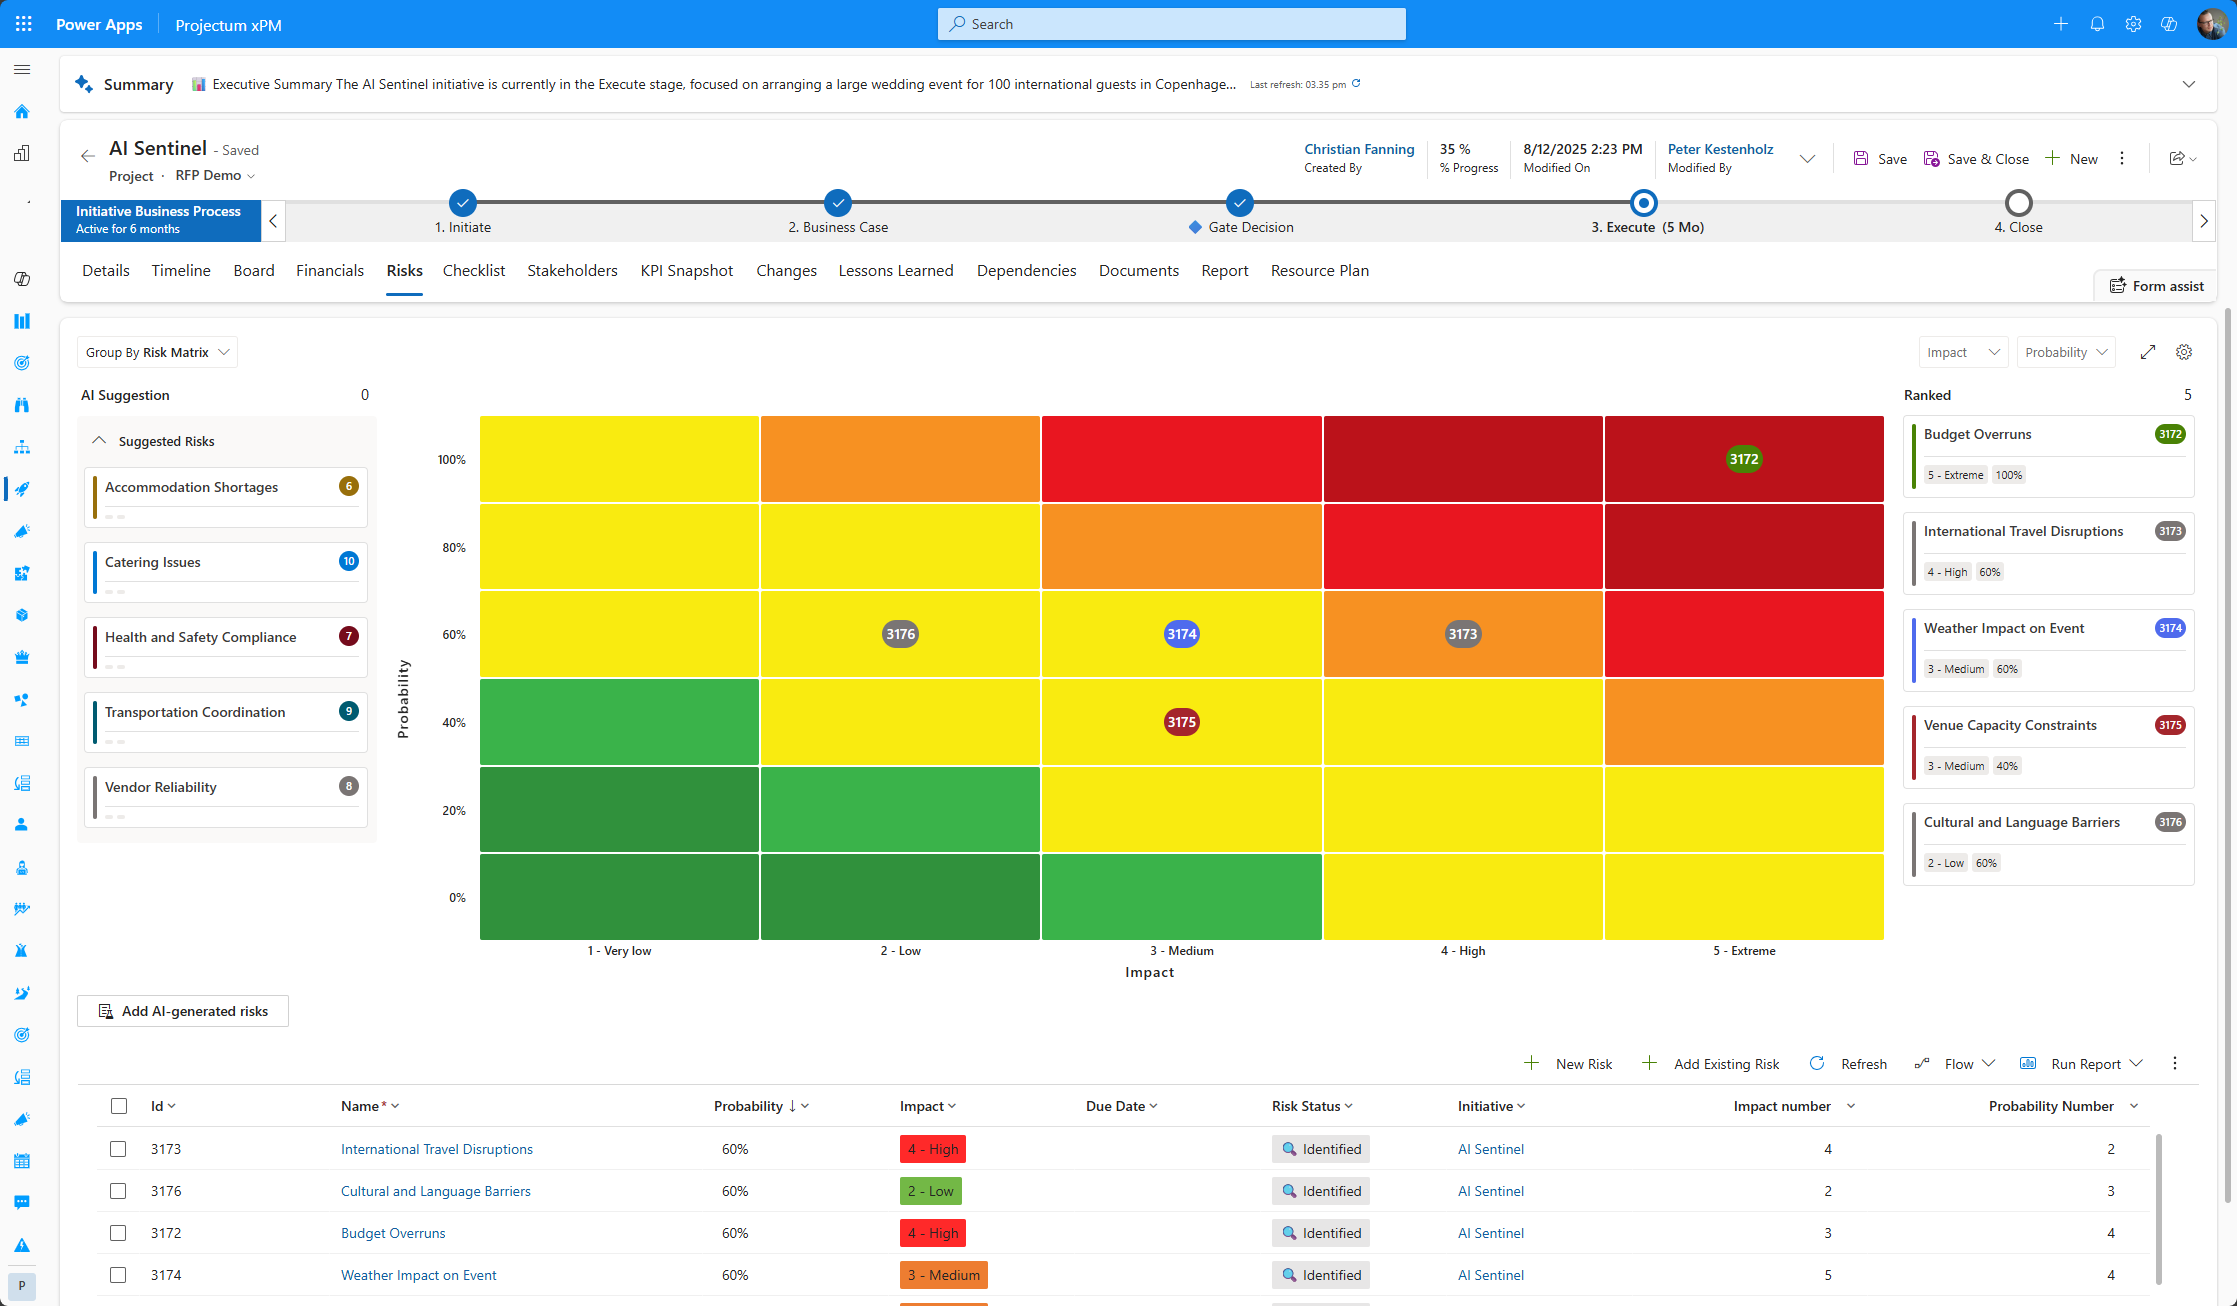Expand the risk matrix to full screen

pyautogui.click(x=2148, y=352)
